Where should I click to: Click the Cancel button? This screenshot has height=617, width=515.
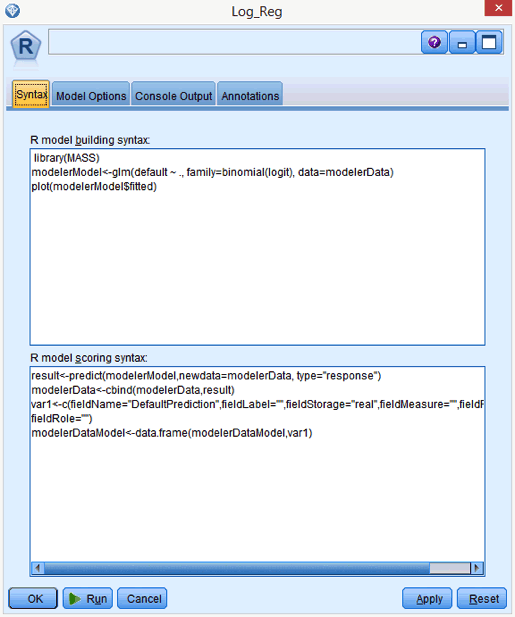pos(142,599)
